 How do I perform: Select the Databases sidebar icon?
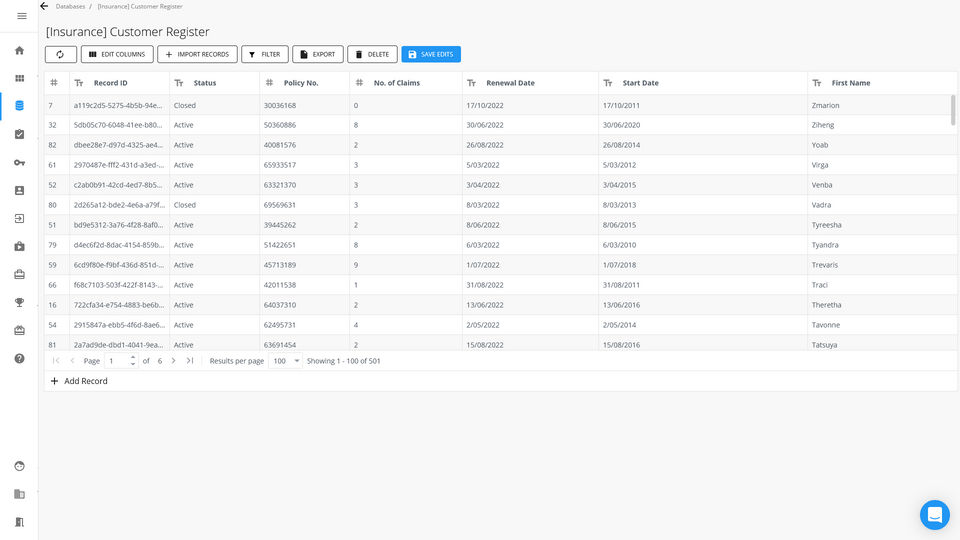(20, 106)
